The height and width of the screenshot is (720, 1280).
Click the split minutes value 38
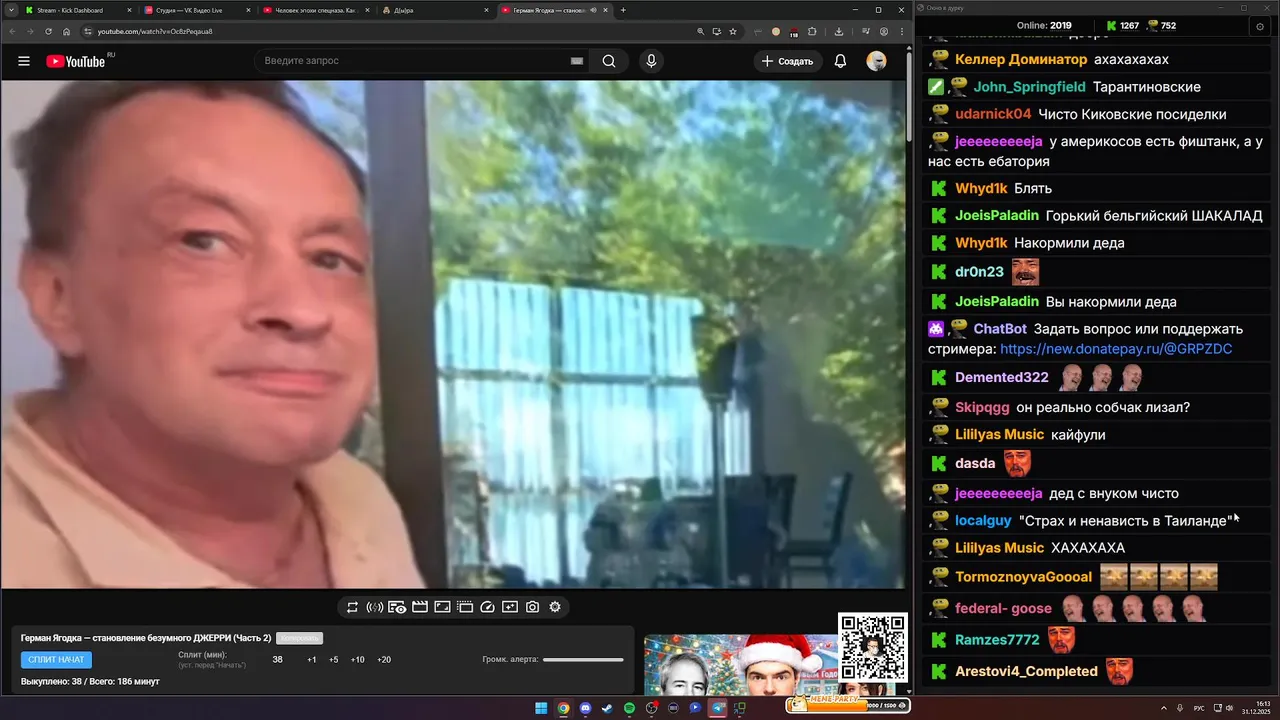277,660
